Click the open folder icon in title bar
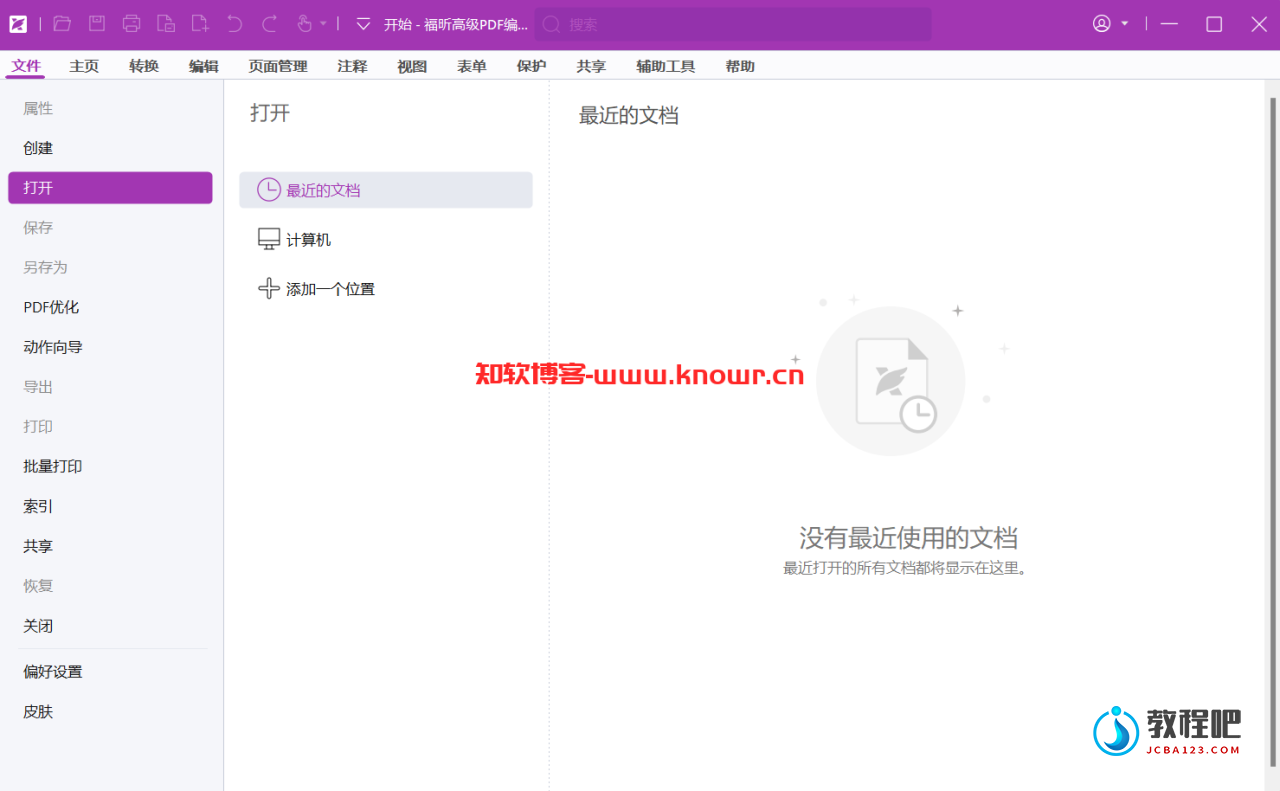 coord(62,24)
